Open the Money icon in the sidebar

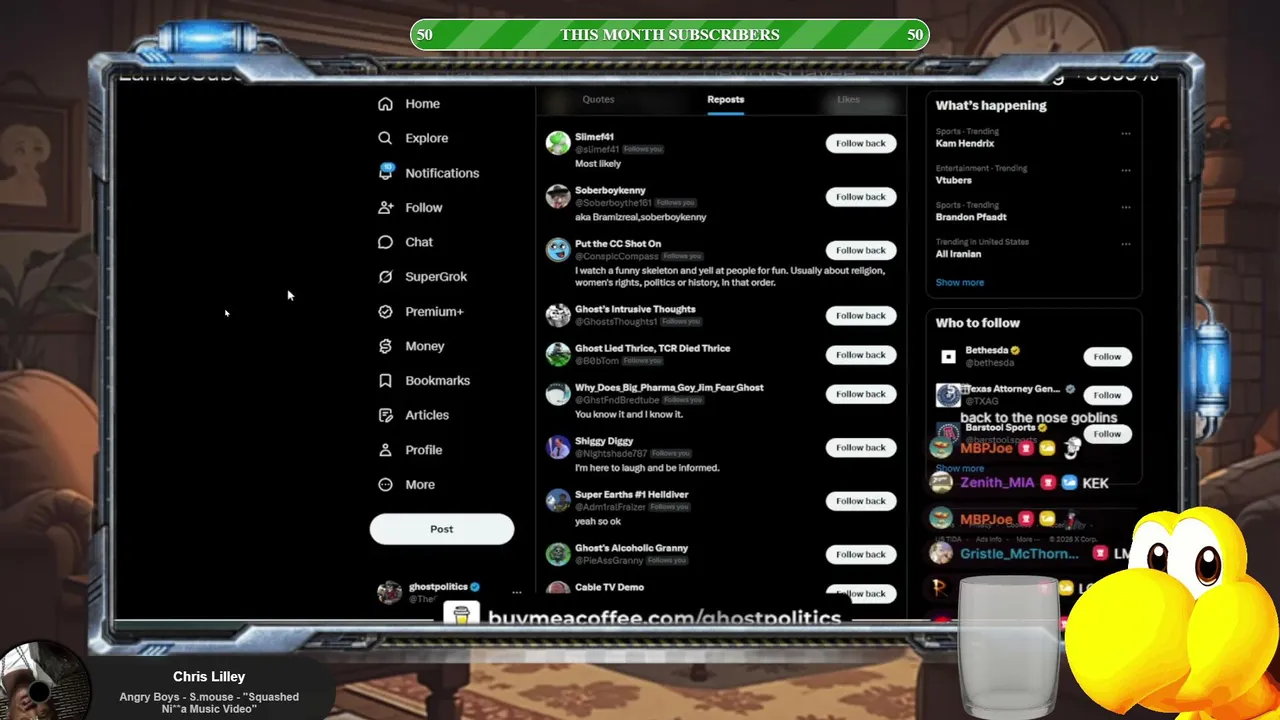(385, 346)
